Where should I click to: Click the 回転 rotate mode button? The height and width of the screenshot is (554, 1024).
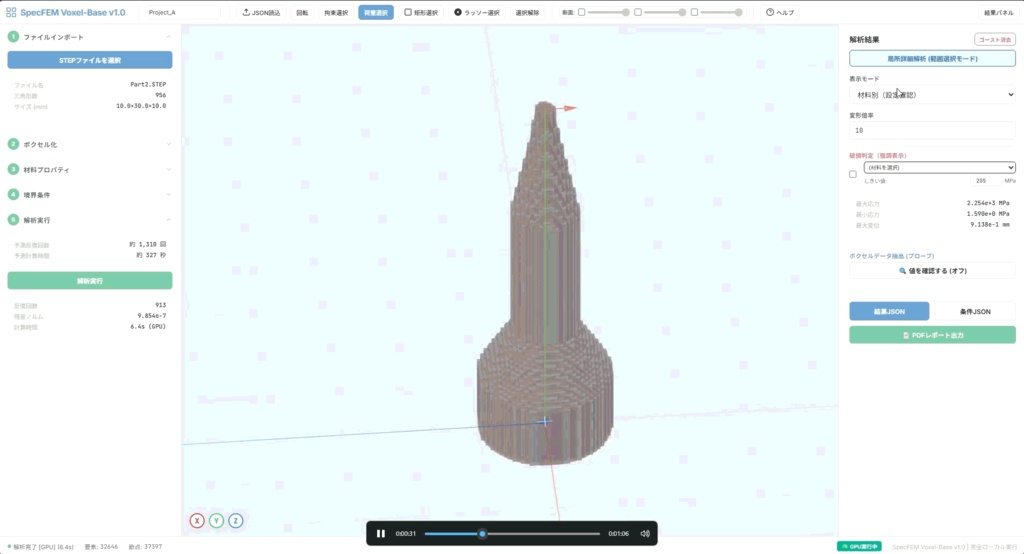tap(302, 12)
